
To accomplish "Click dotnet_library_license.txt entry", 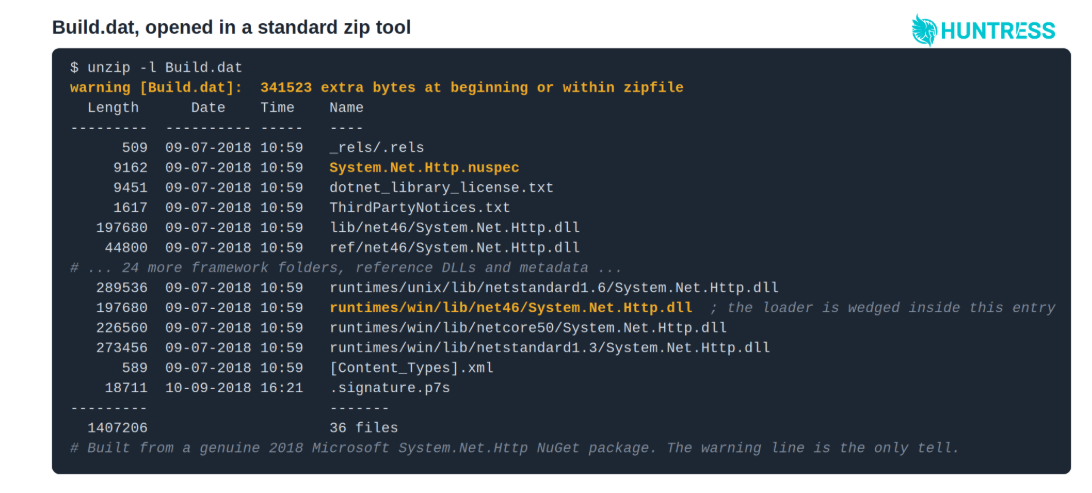I will tap(442, 188).
